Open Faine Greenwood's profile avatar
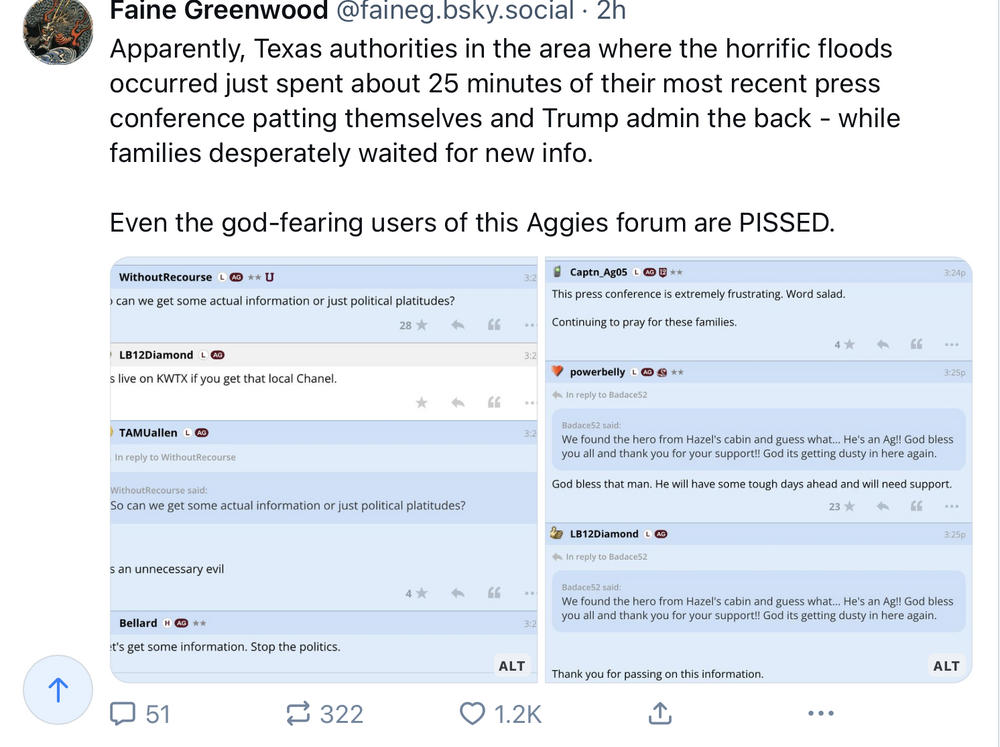1000x747 pixels. coord(58,31)
